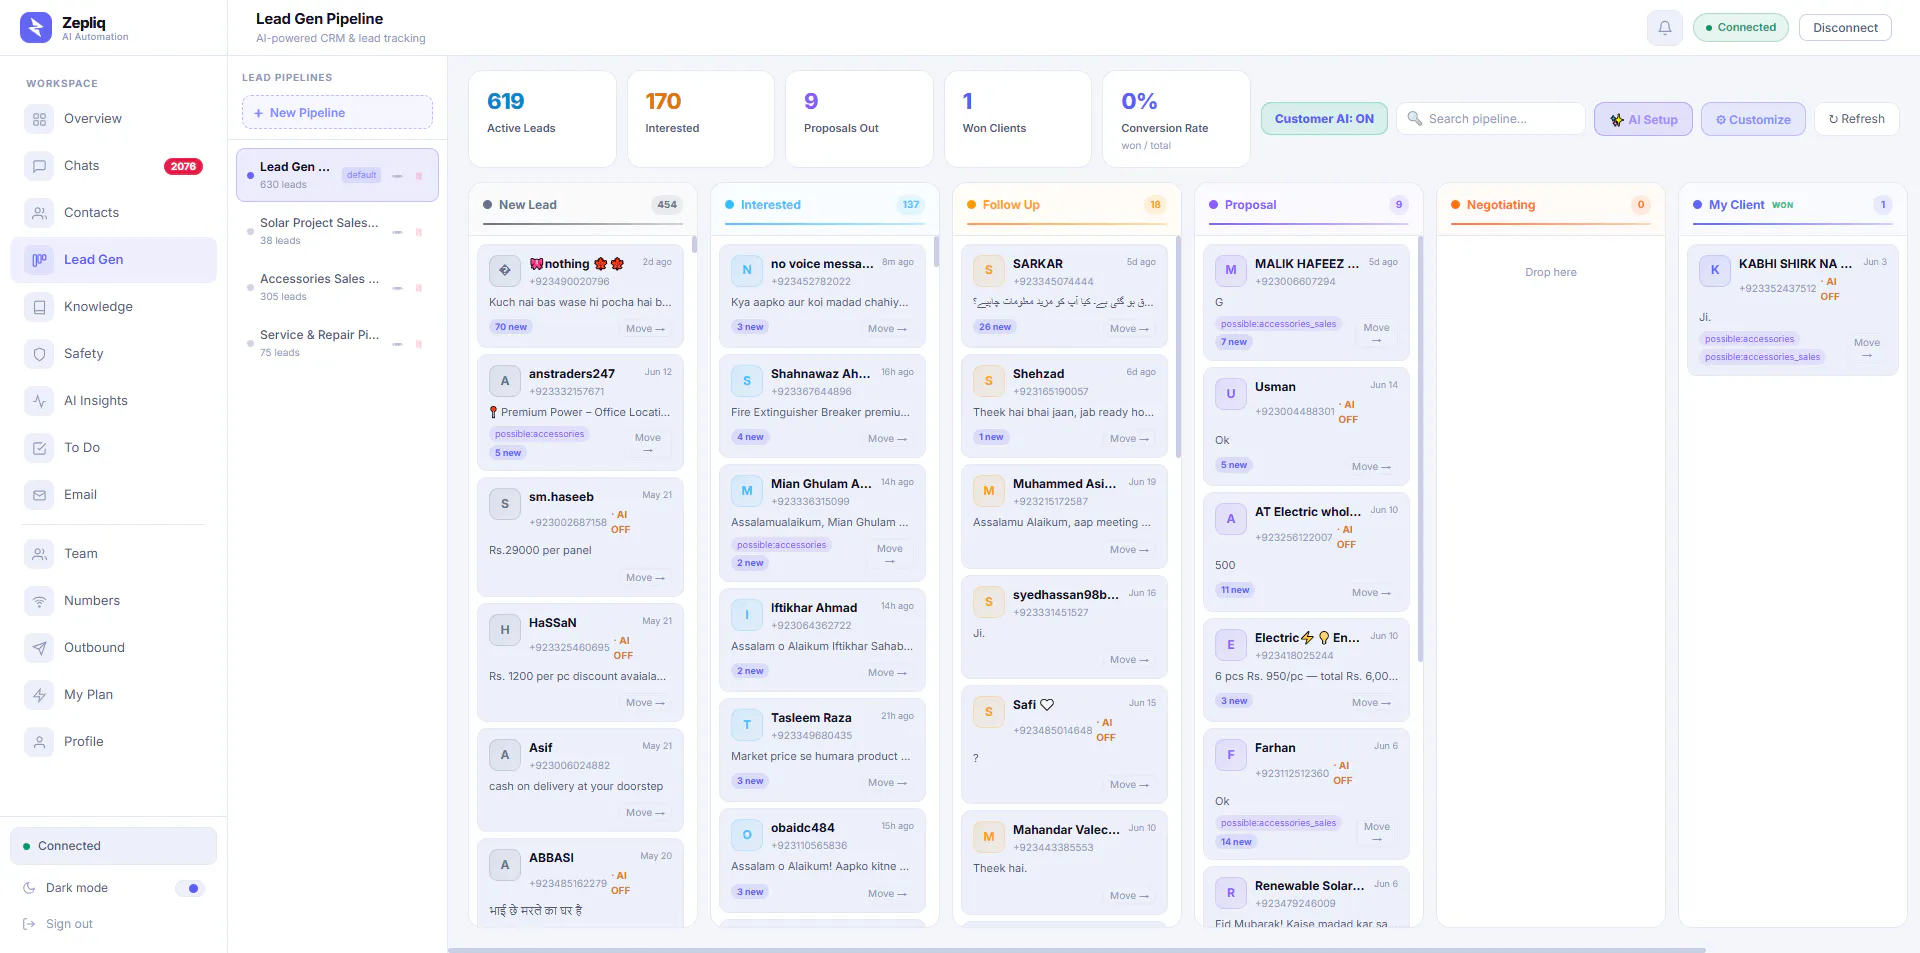Open the Profile person icon
The image size is (1920, 953).
(x=39, y=742)
